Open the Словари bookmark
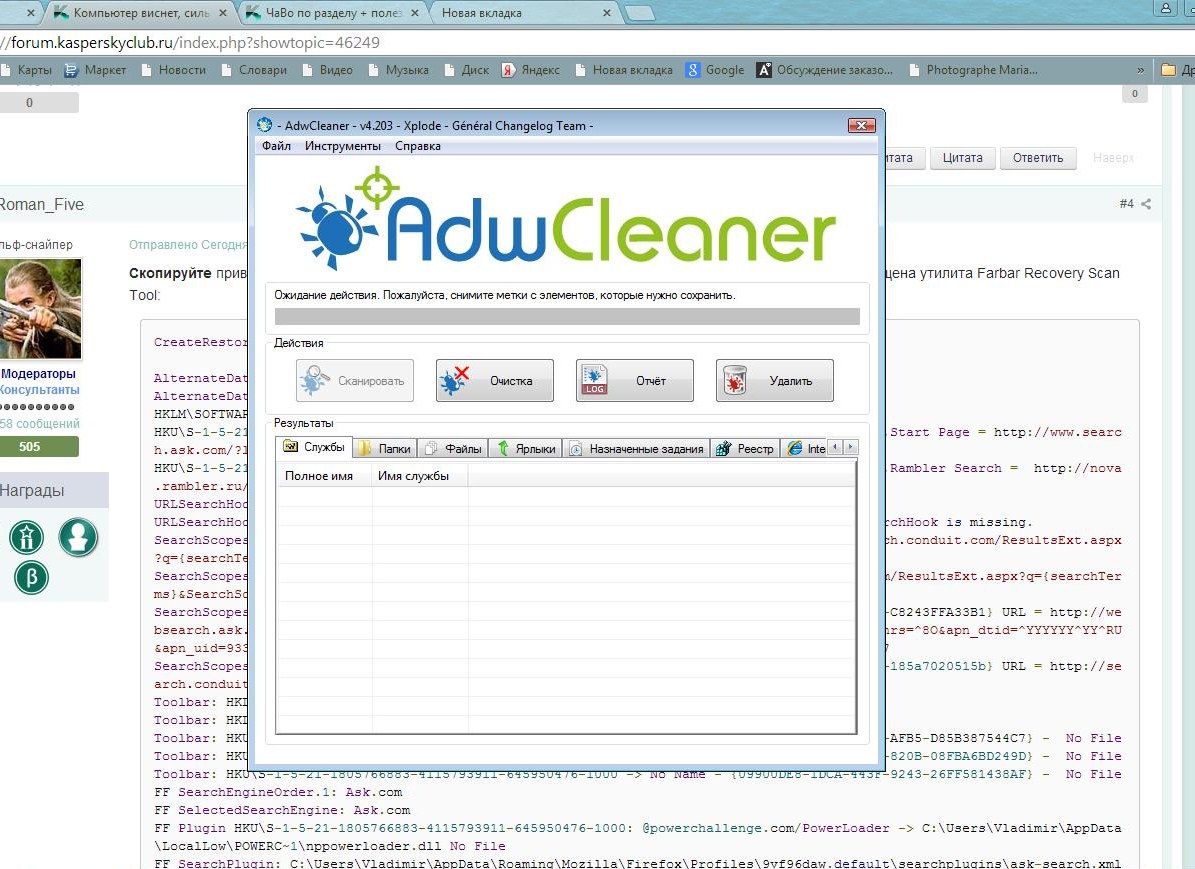 tap(254, 70)
